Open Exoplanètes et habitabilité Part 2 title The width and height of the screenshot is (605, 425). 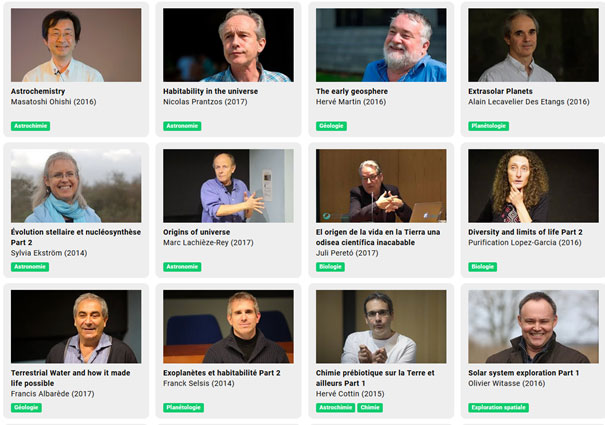click(x=221, y=373)
